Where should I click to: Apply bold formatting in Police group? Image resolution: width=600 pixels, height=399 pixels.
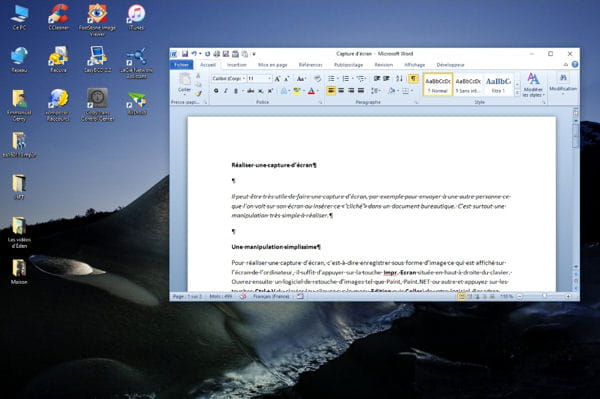tap(216, 91)
